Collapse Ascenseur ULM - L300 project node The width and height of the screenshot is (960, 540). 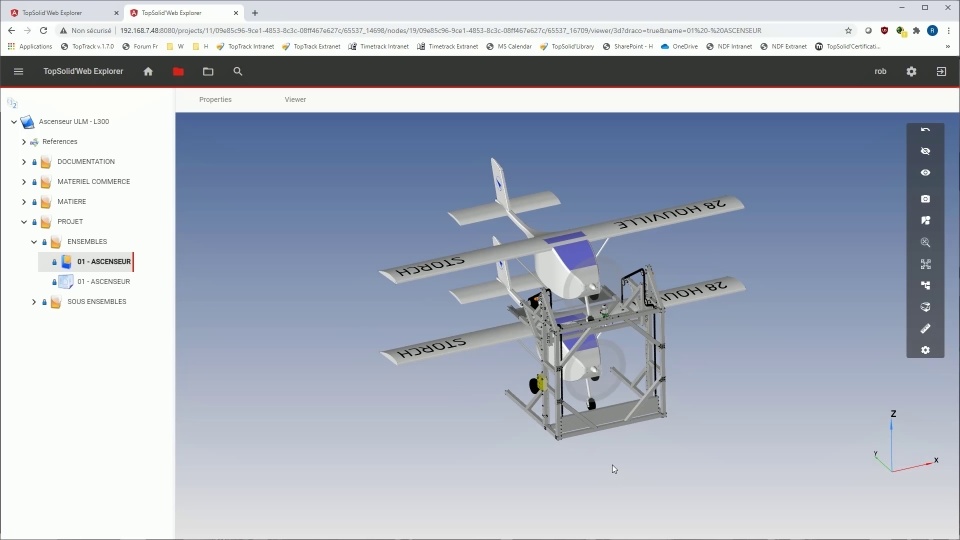pos(13,122)
